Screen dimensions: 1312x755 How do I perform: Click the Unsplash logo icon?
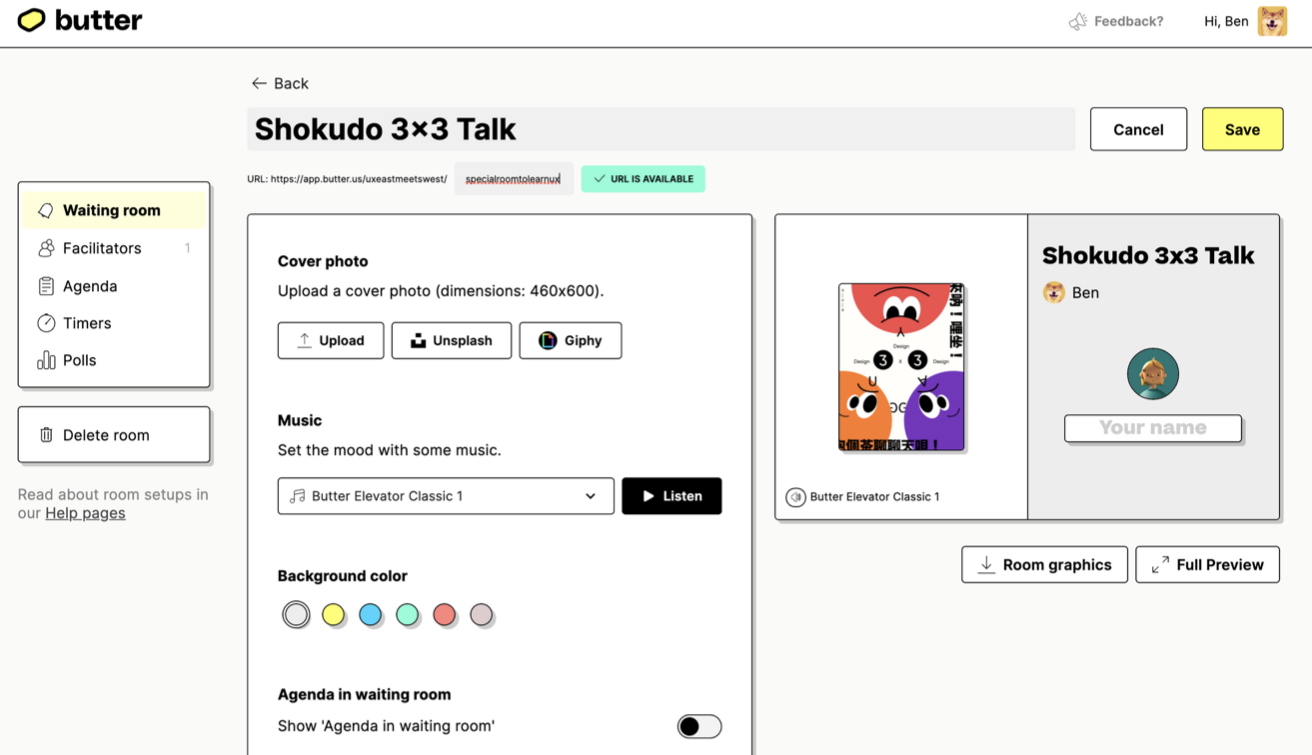tap(418, 340)
